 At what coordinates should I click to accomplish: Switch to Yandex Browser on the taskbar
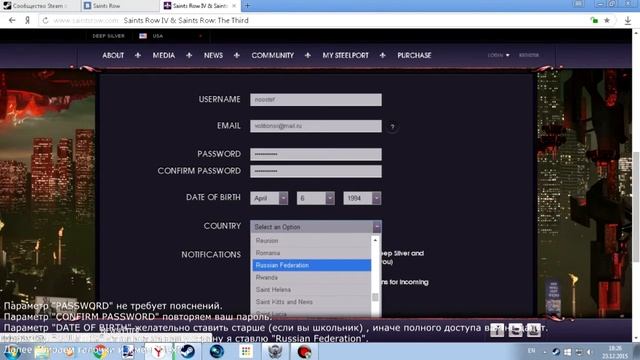[x=158, y=351]
